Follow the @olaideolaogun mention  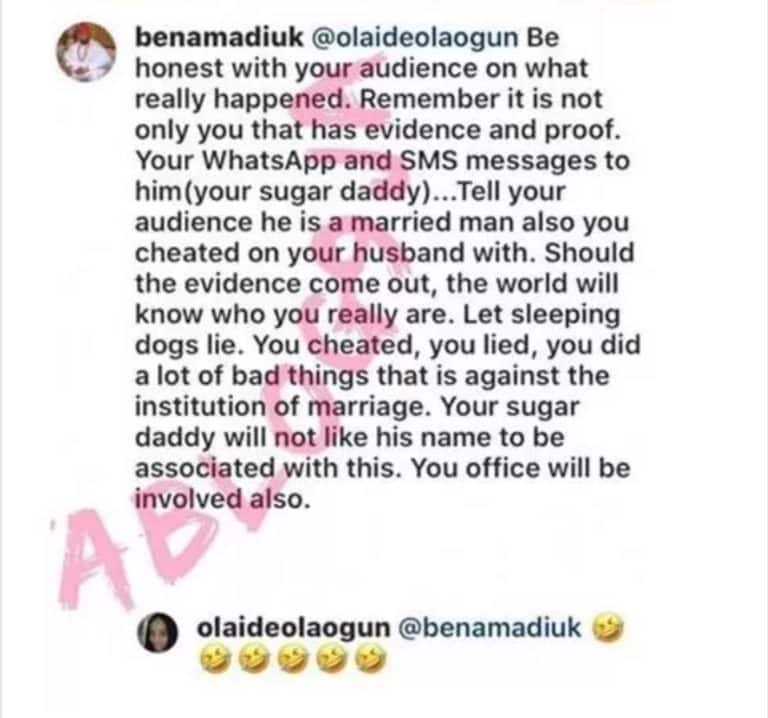415,39
